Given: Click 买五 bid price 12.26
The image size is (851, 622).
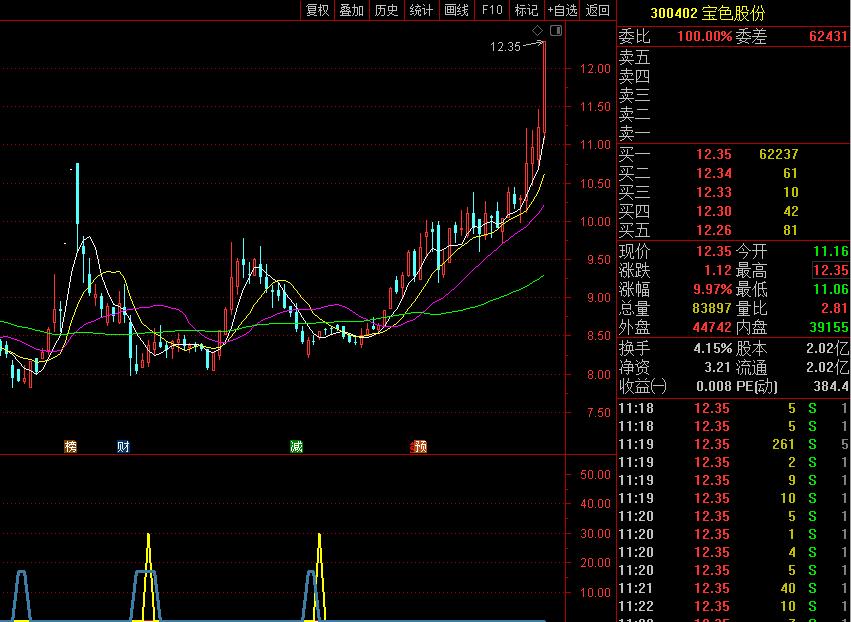Looking at the screenshot, I should click(x=714, y=230).
